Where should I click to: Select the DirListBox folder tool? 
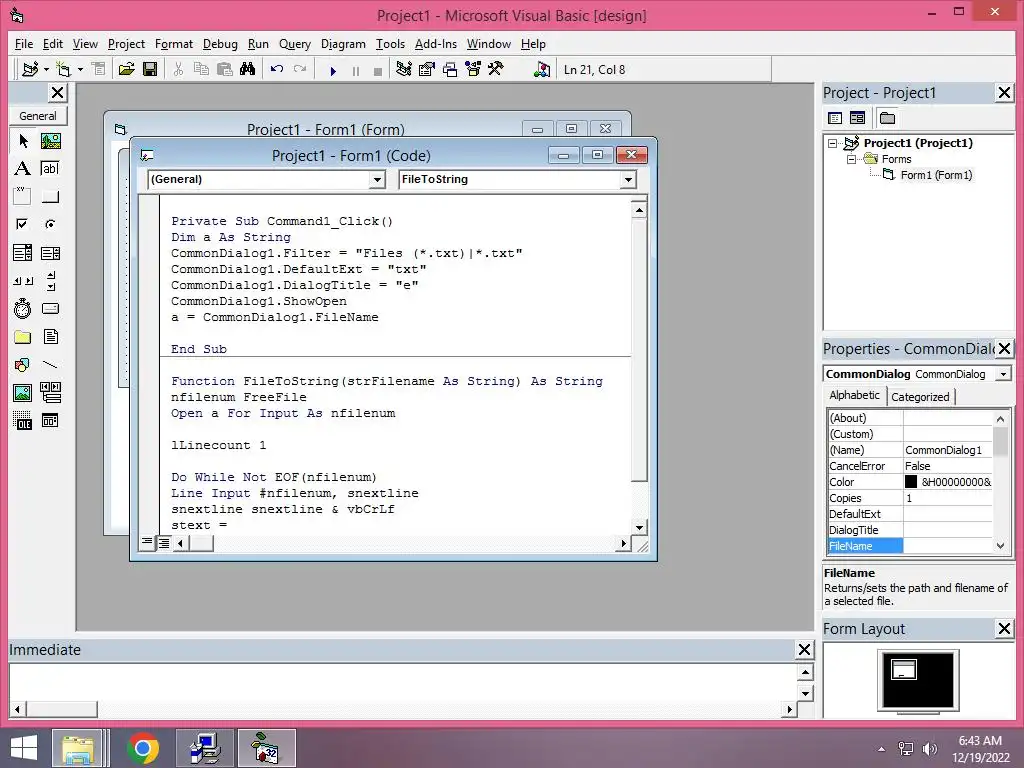(x=23, y=336)
